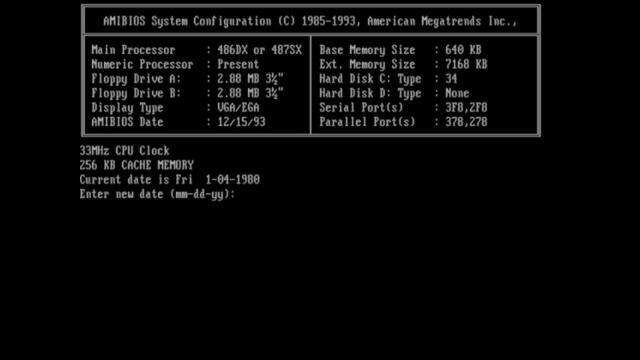Click the 'Numeric Processor' label

142,64
